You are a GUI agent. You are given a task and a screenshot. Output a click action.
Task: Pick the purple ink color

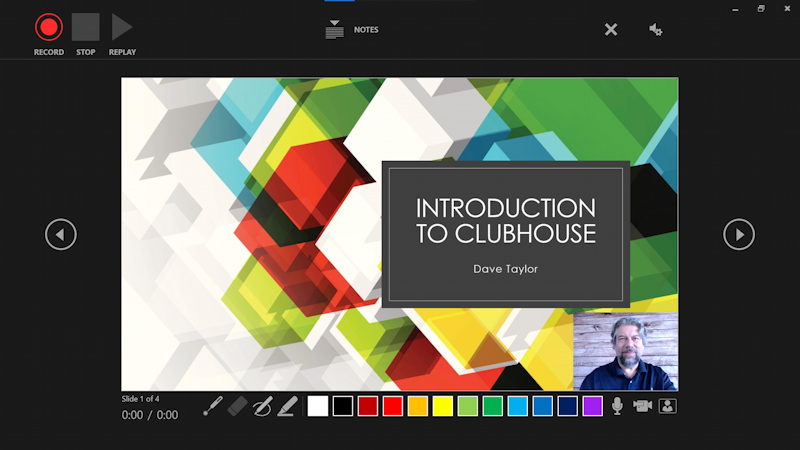tap(592, 406)
